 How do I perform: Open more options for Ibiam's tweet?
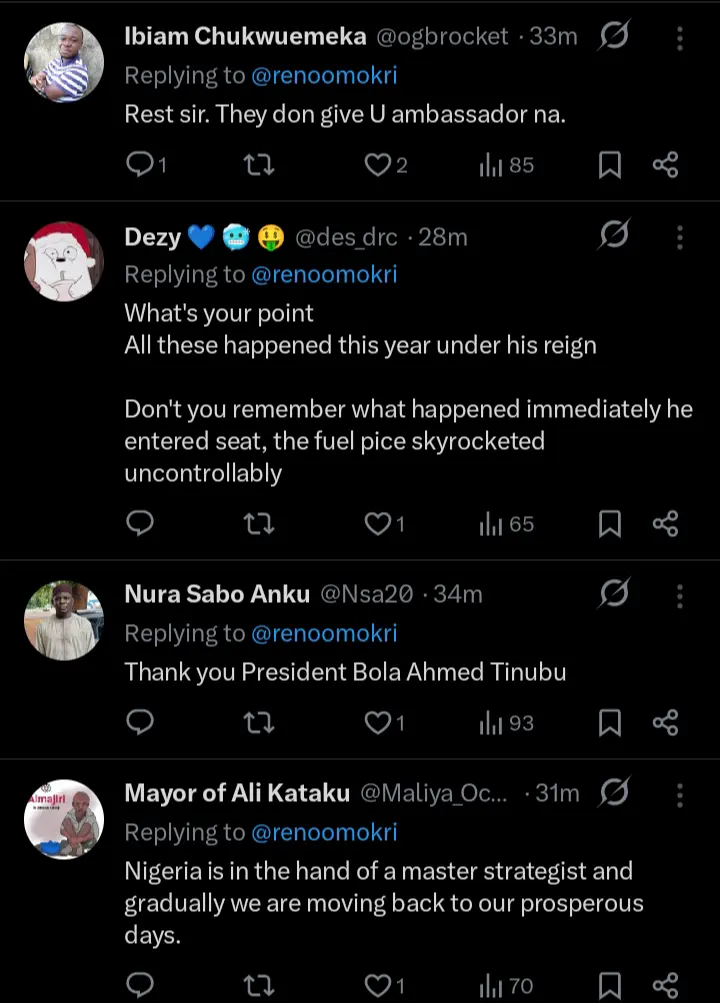point(680,38)
